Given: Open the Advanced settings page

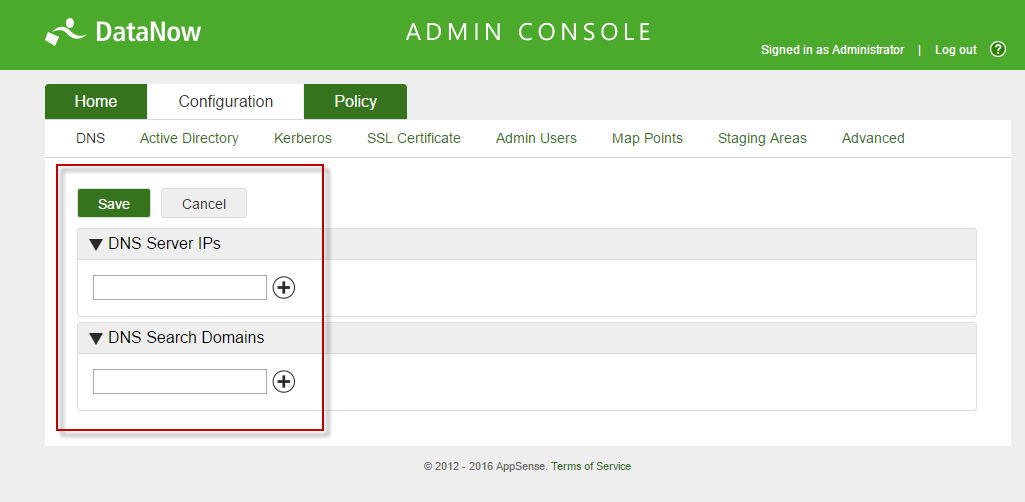Looking at the screenshot, I should point(873,138).
